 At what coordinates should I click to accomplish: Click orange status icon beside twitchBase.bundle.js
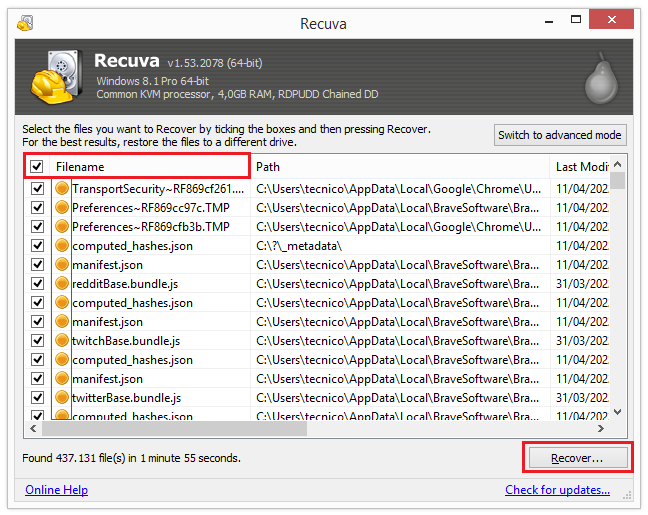pyautogui.click(x=62, y=341)
